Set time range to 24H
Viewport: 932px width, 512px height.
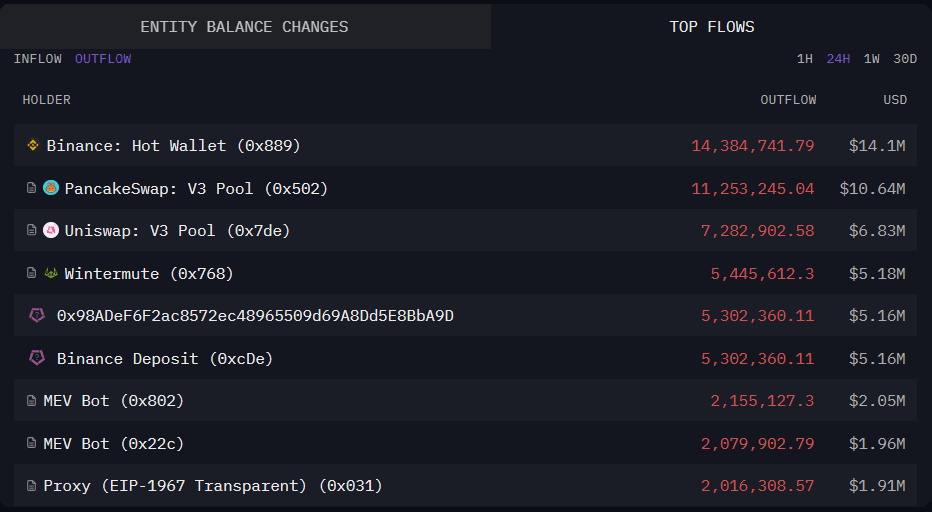tap(838, 59)
